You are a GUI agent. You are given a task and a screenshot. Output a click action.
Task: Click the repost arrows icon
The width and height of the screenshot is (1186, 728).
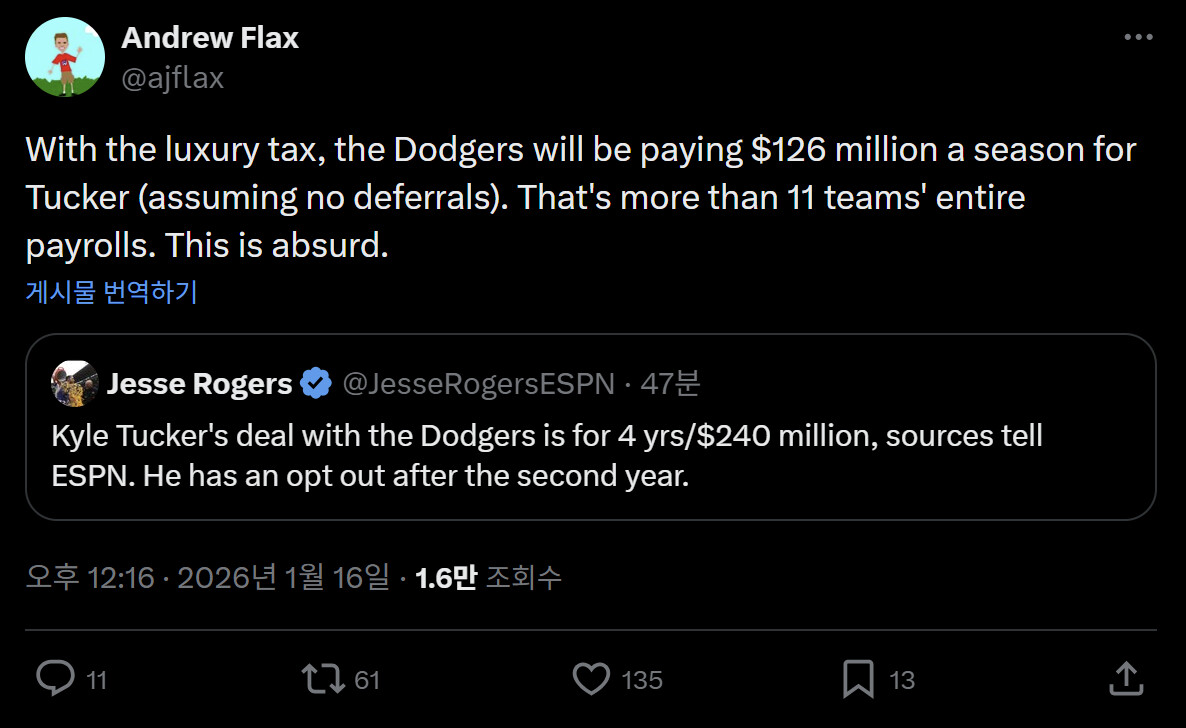[x=321, y=679]
